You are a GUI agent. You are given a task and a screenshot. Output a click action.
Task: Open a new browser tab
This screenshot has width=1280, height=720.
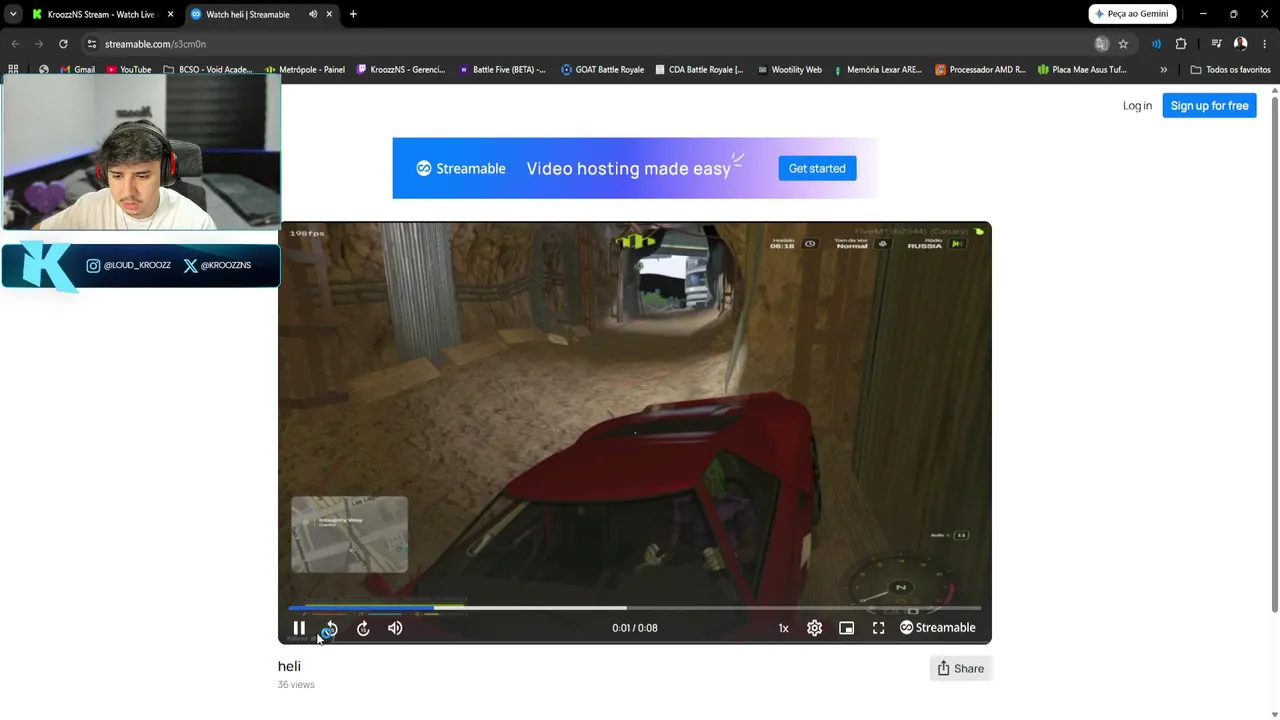[353, 14]
